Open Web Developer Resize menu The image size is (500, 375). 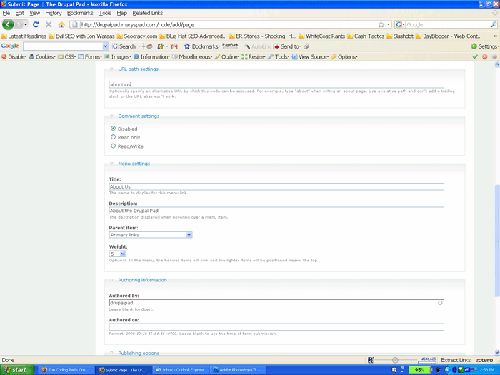pos(253,57)
